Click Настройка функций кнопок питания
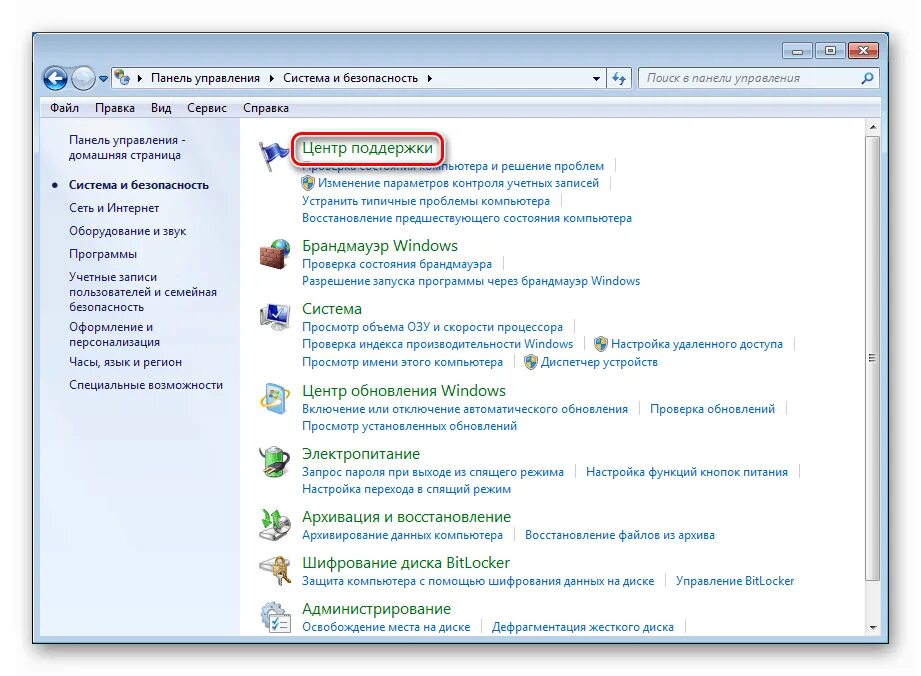 [687, 472]
